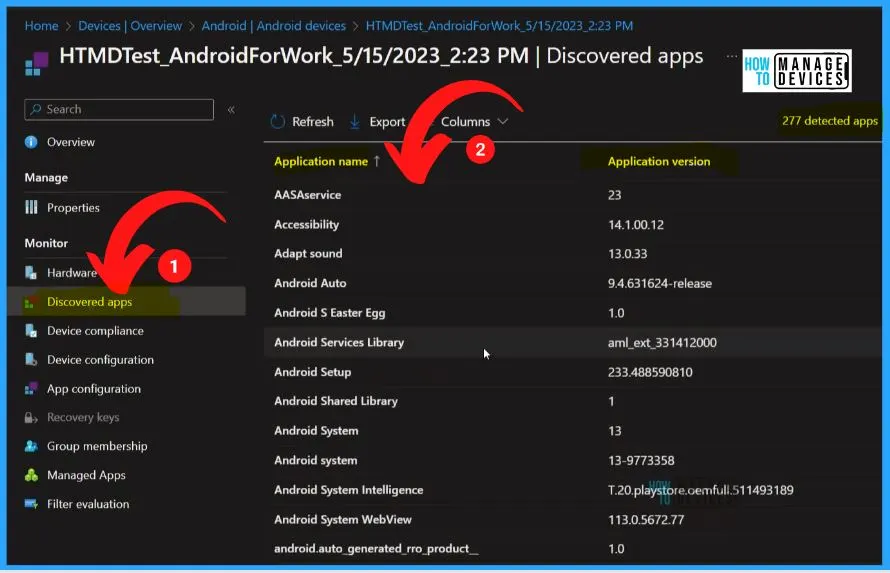Select the Android Shared Library row
This screenshot has width=890, height=573.
573,401
